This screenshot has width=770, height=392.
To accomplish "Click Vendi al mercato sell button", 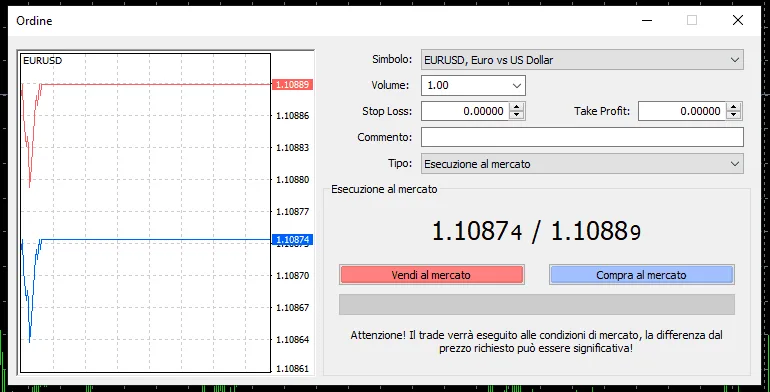I will tap(432, 275).
